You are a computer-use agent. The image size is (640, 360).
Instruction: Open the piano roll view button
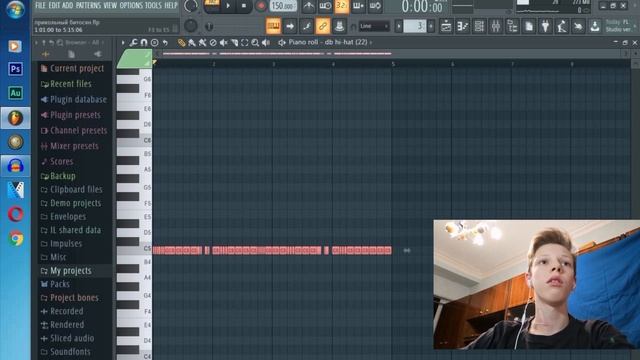(x=462, y=26)
